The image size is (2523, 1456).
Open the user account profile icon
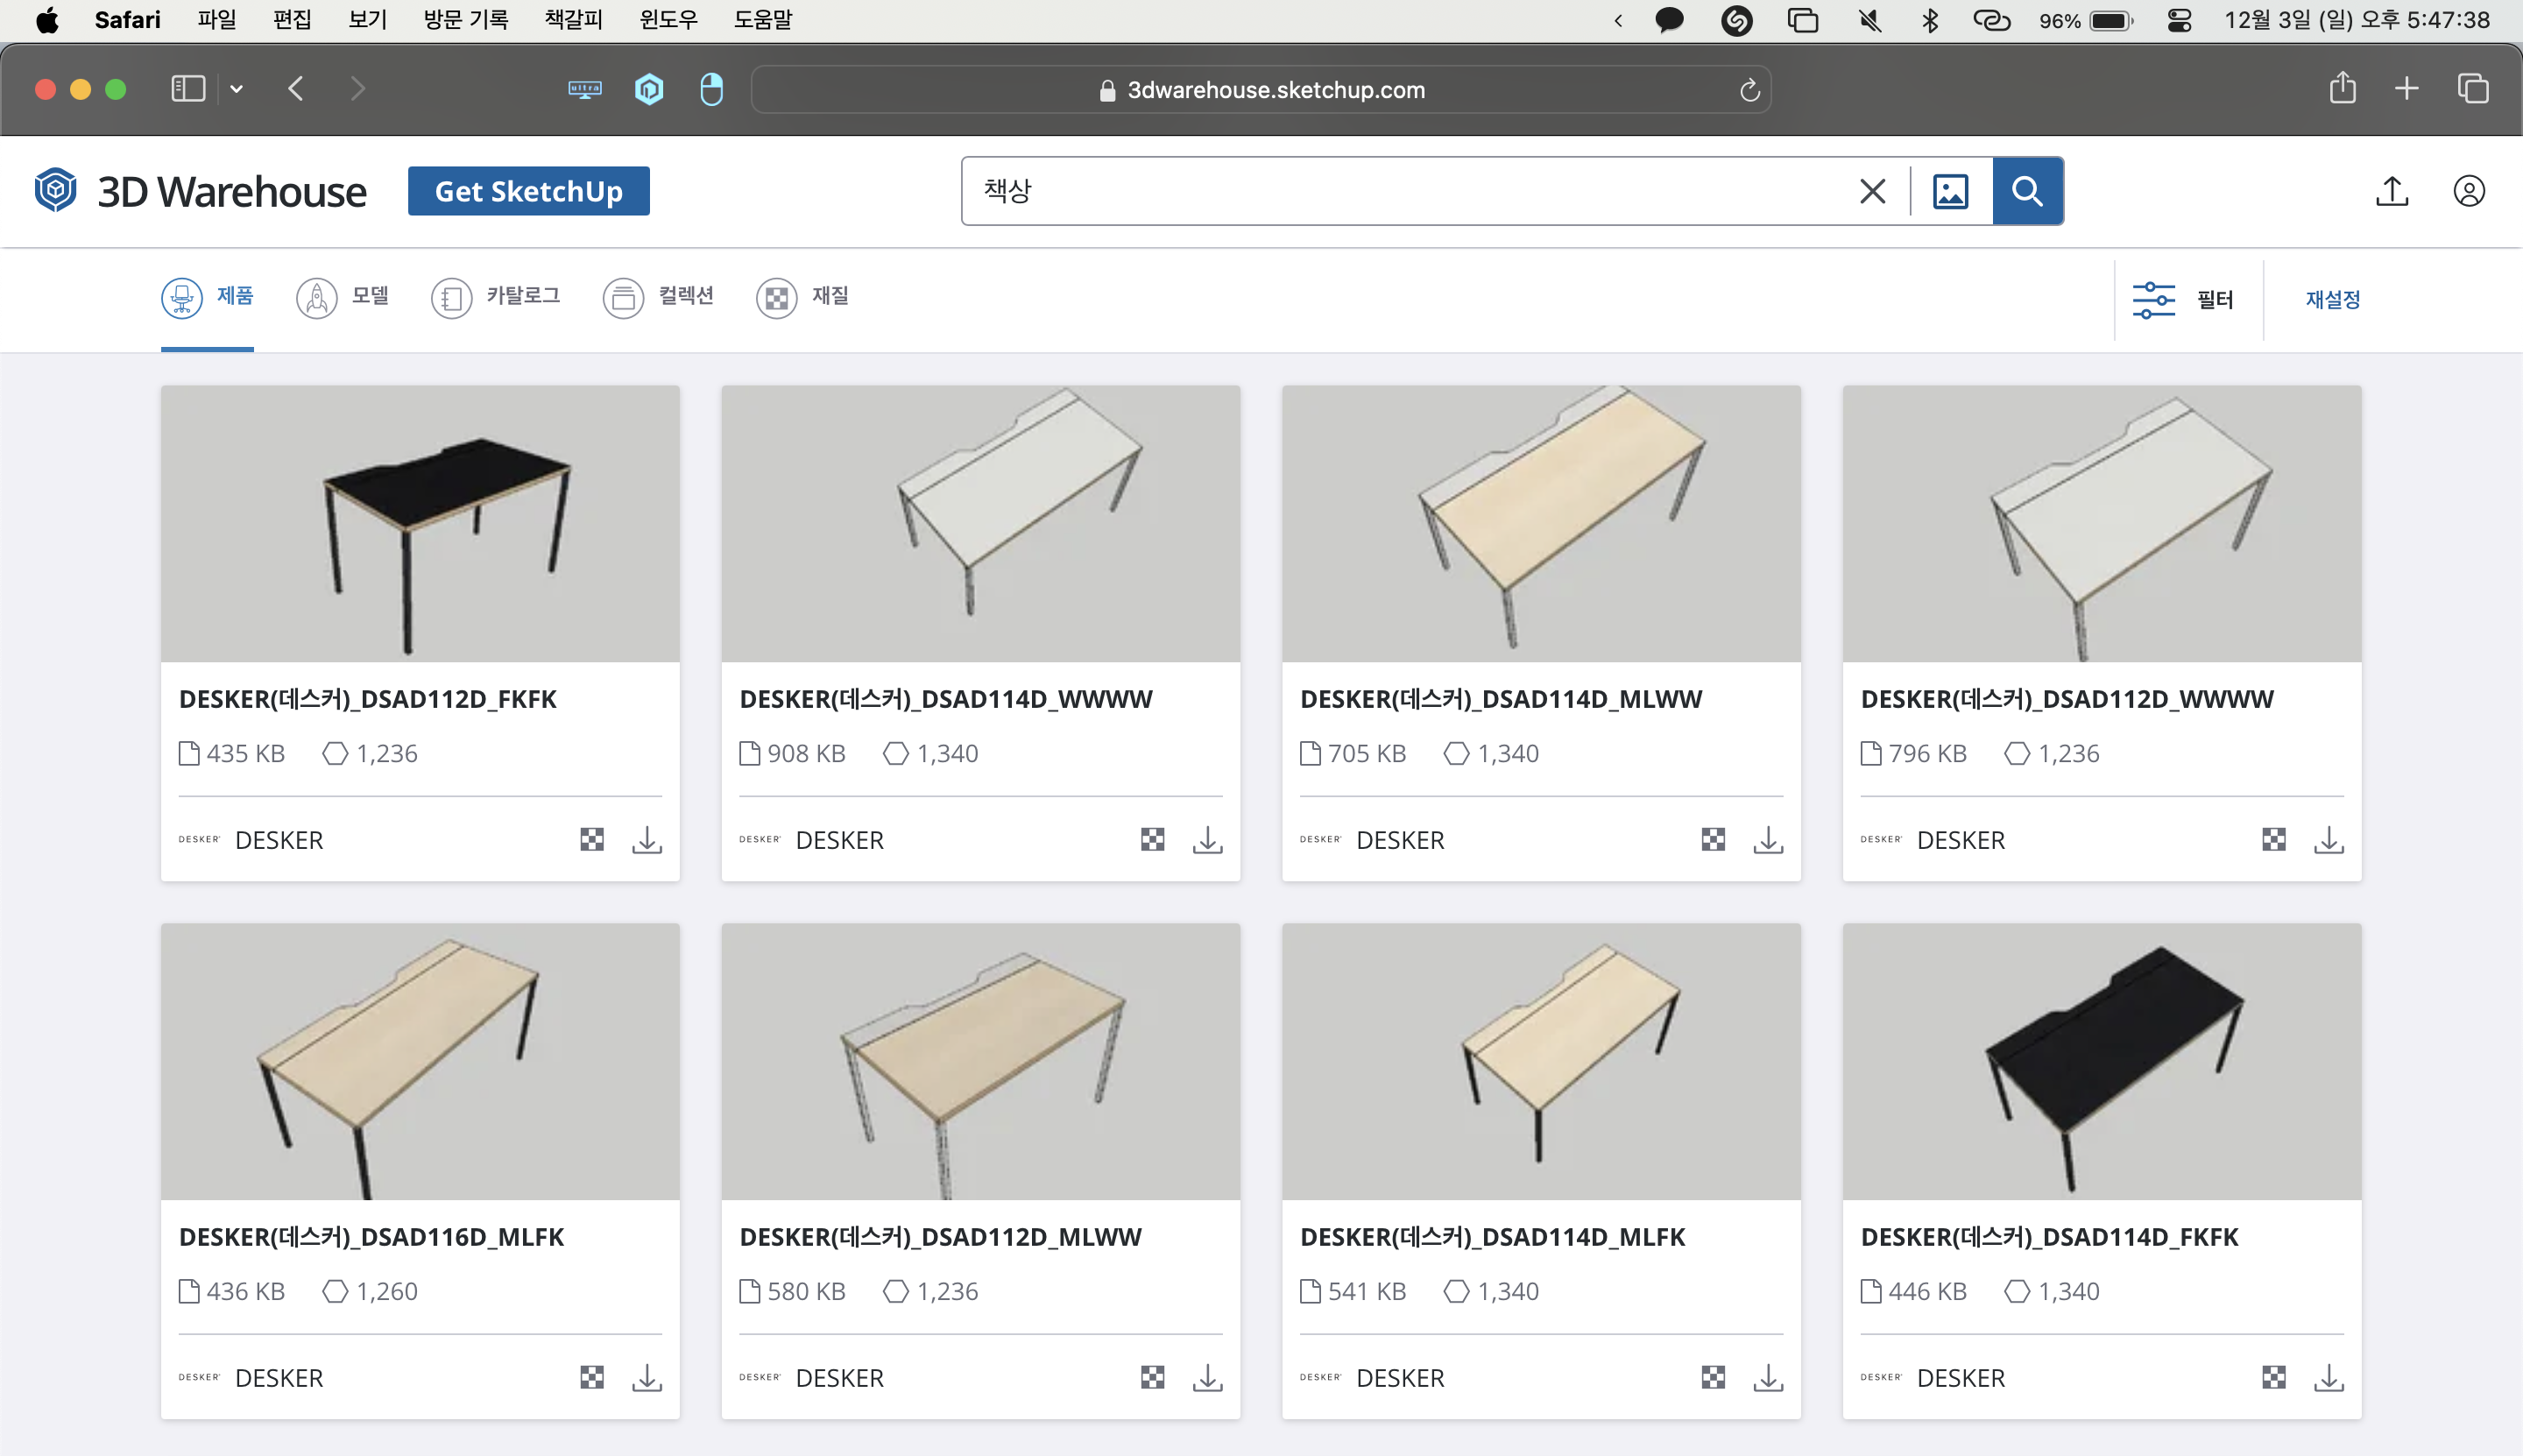2469,191
